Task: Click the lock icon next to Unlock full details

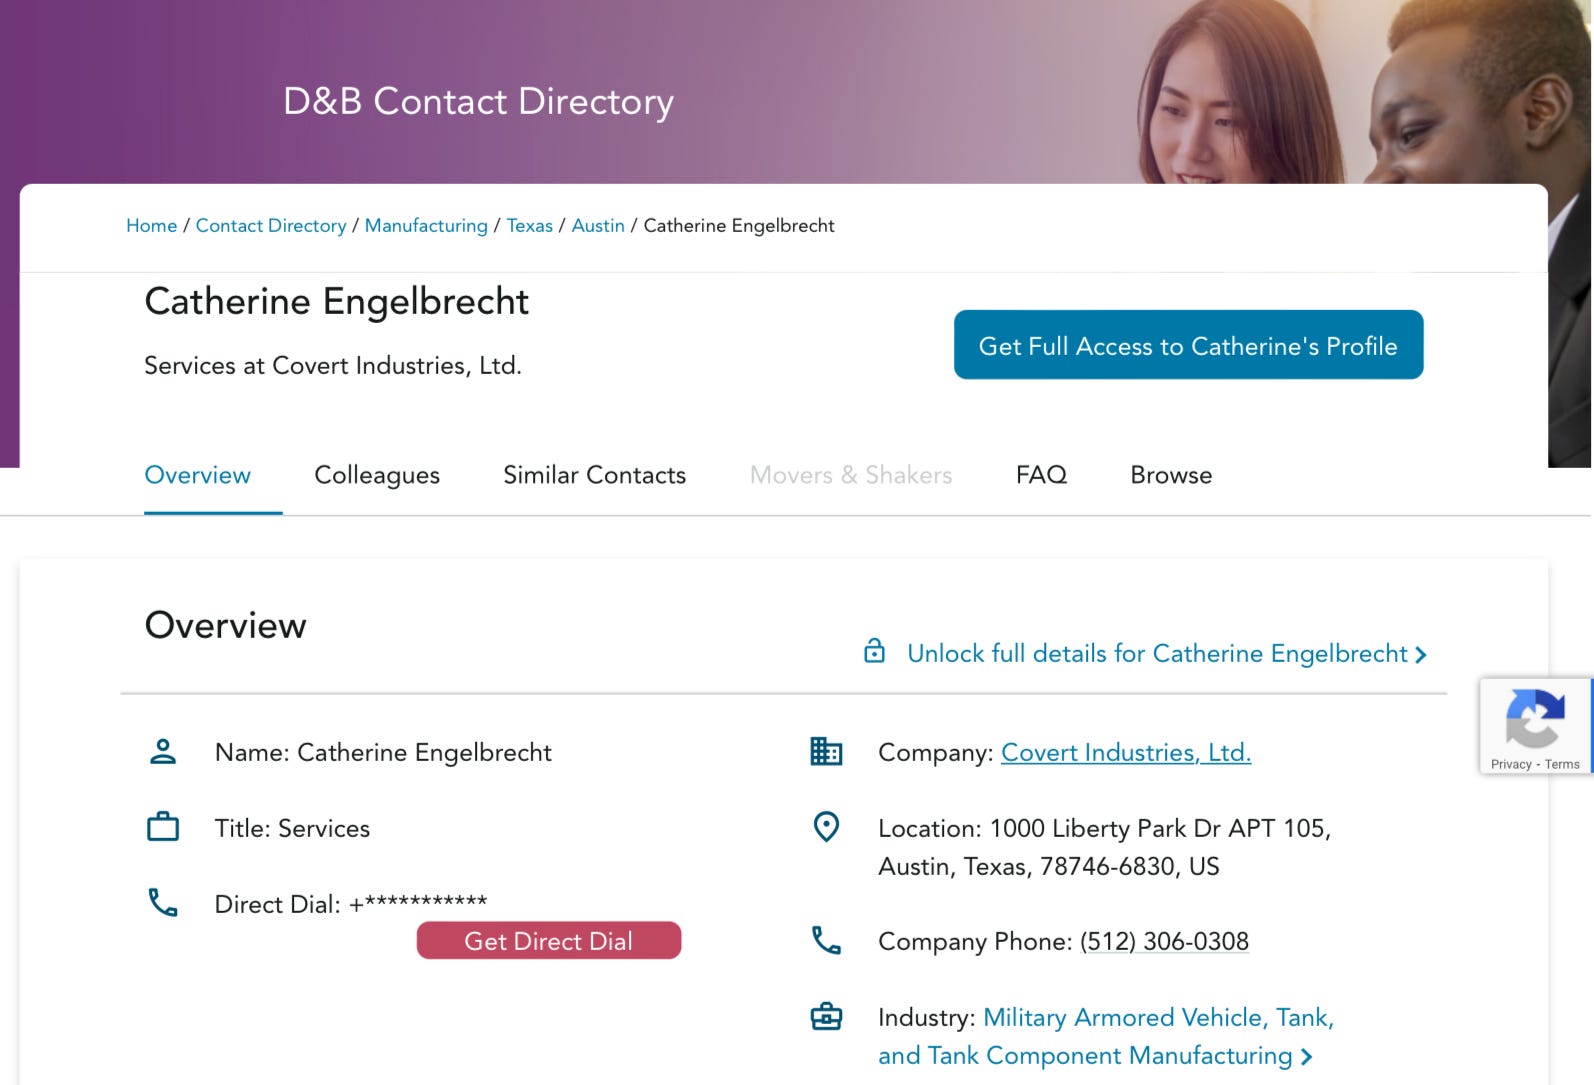Action: (x=874, y=651)
